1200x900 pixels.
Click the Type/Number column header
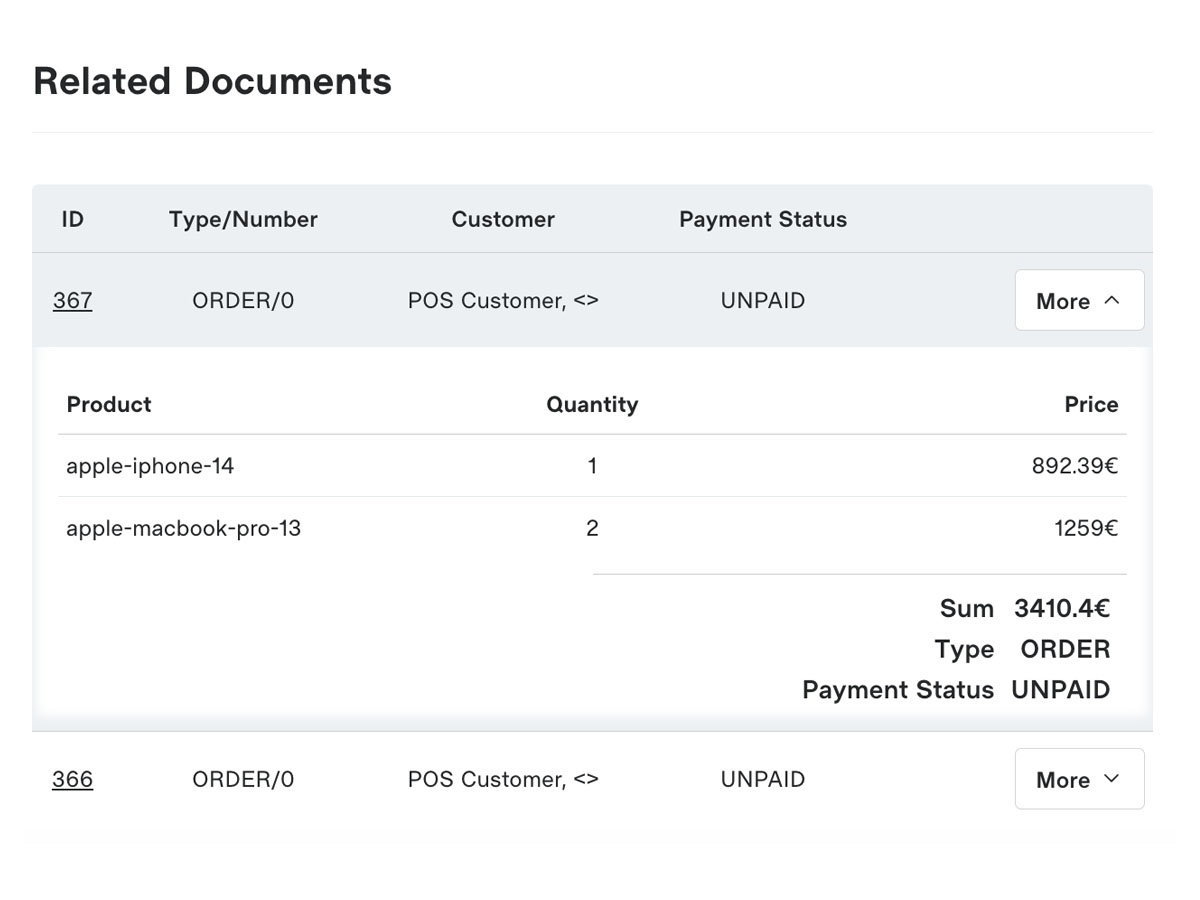click(243, 219)
